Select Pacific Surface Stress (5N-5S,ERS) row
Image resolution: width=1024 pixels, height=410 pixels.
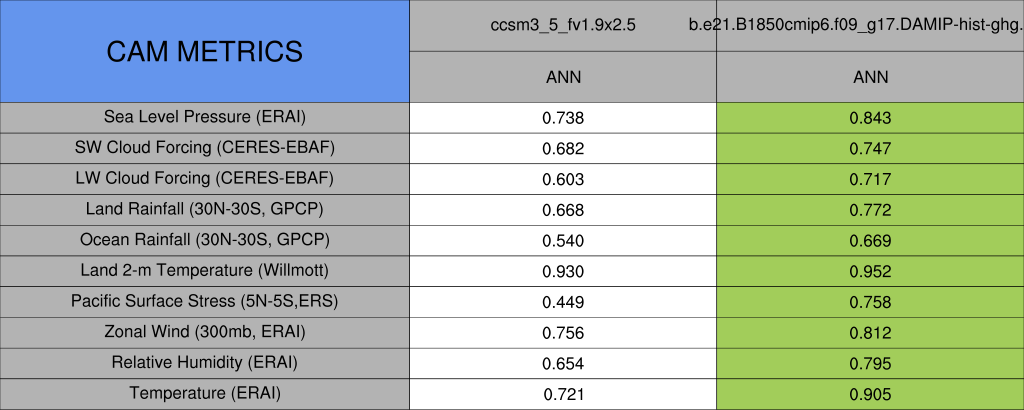pos(204,301)
